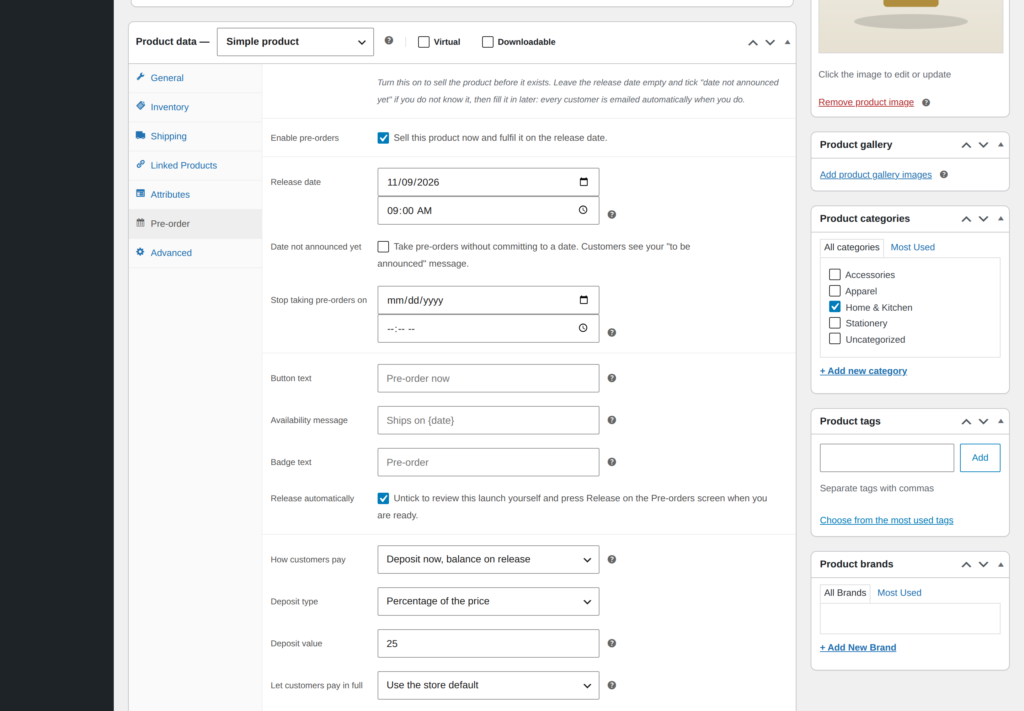
Task: Open clock picker for stop pre-orders time
Action: point(583,328)
